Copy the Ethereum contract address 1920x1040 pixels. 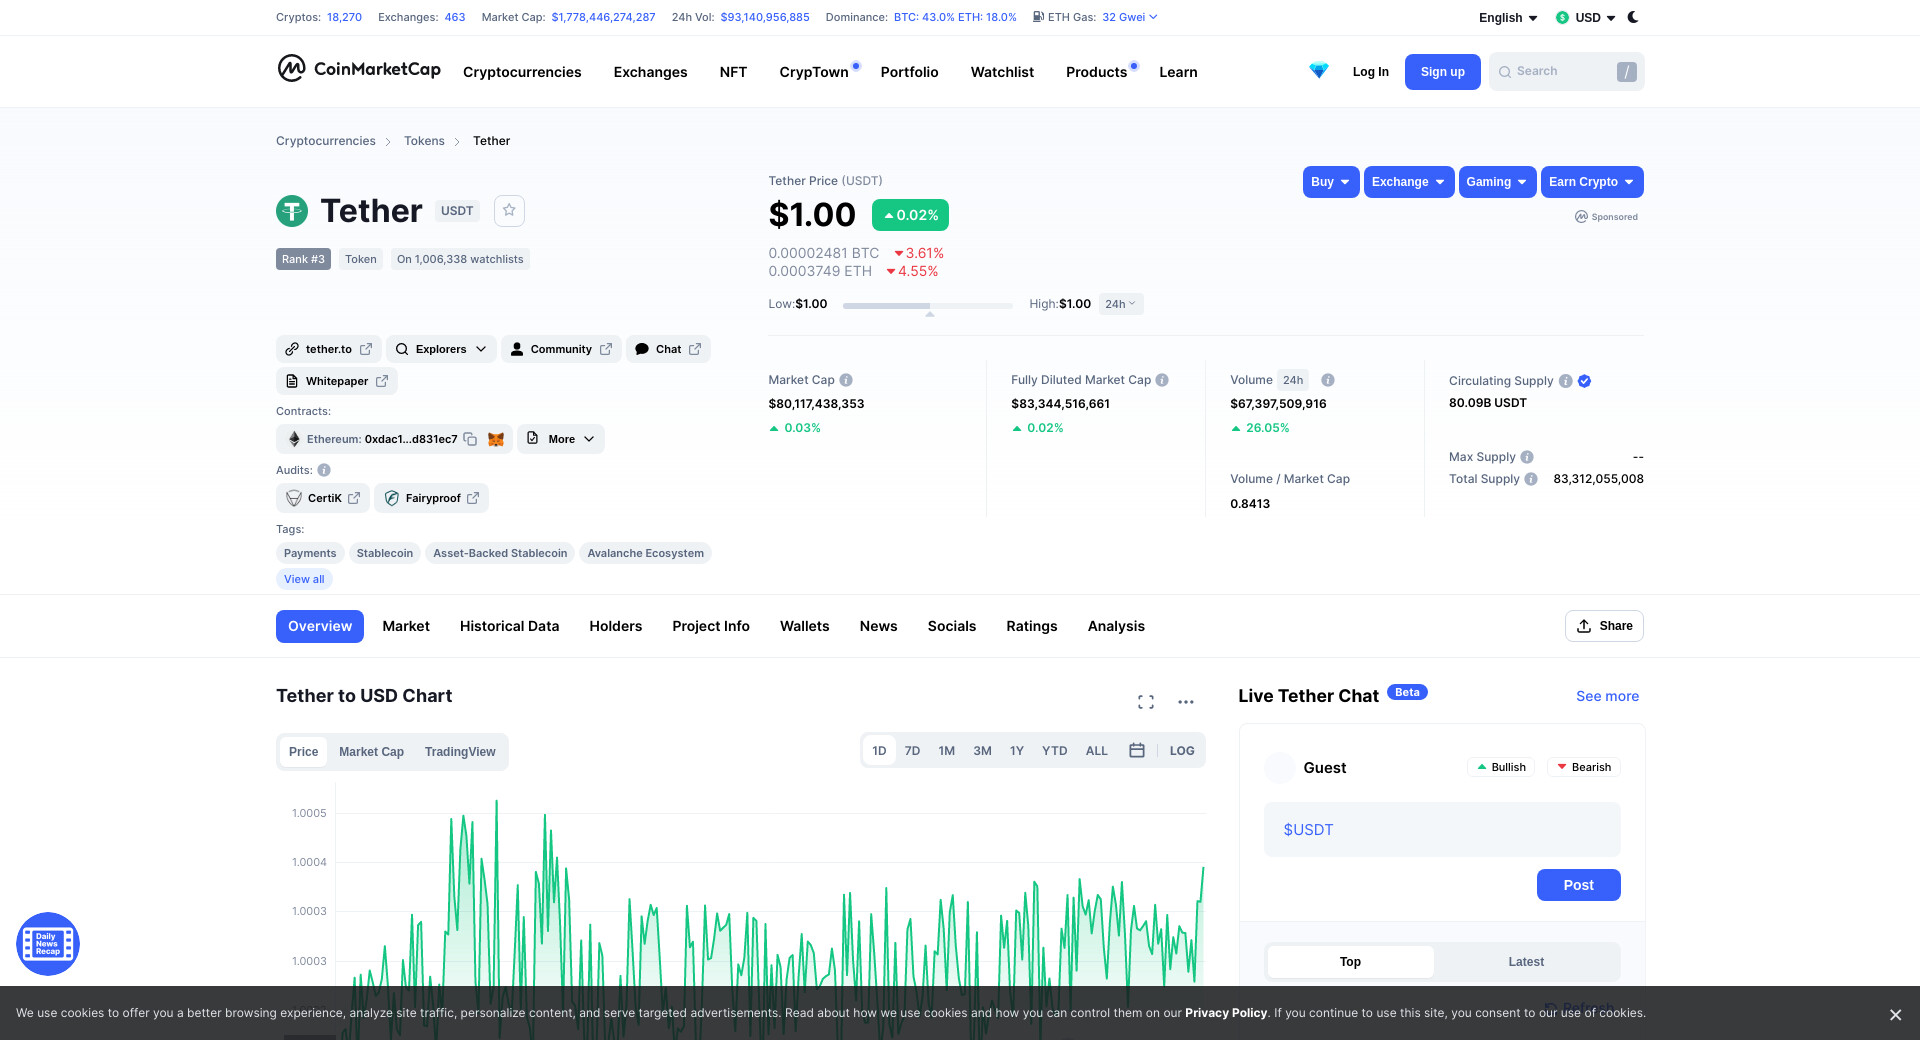pyautogui.click(x=470, y=439)
